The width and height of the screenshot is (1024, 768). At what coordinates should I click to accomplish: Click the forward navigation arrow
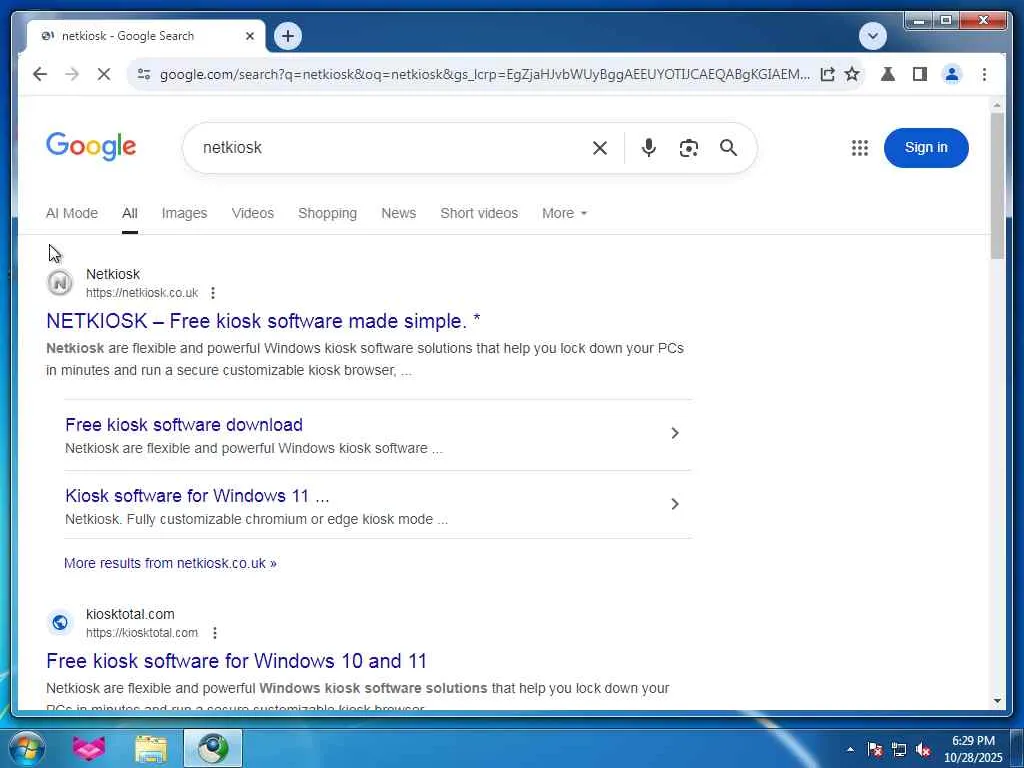tap(72, 74)
